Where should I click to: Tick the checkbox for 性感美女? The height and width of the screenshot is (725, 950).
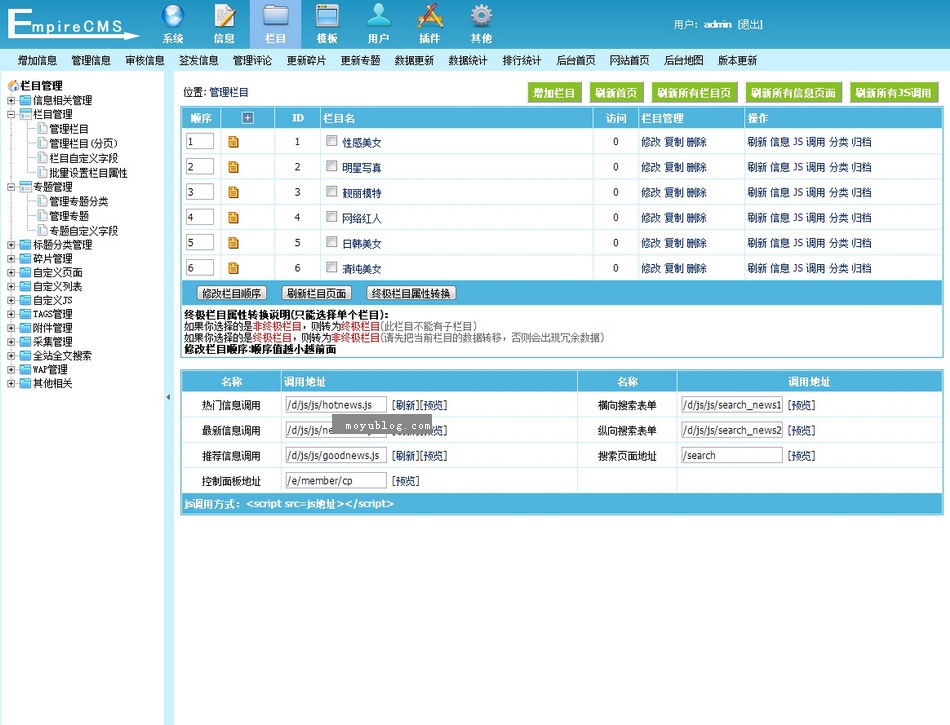coord(331,141)
